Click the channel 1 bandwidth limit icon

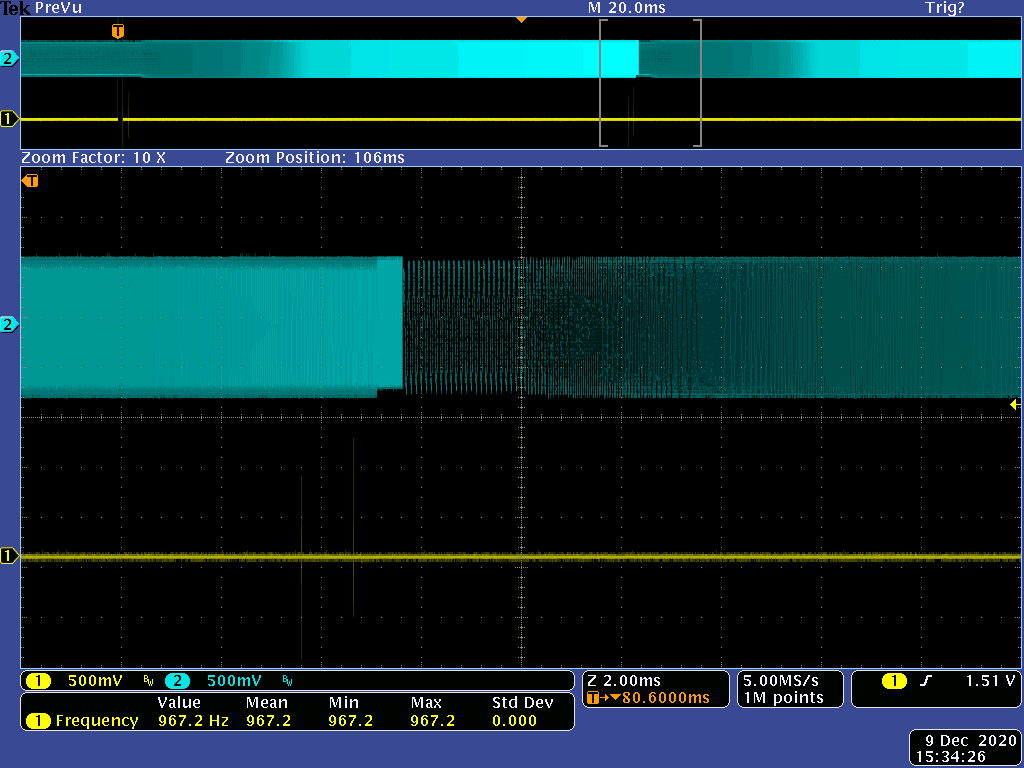(148, 682)
